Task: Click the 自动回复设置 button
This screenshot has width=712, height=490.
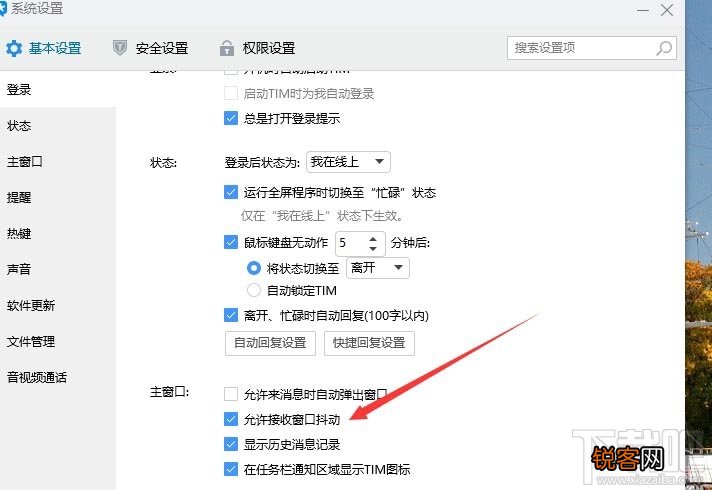Action: 270,343
